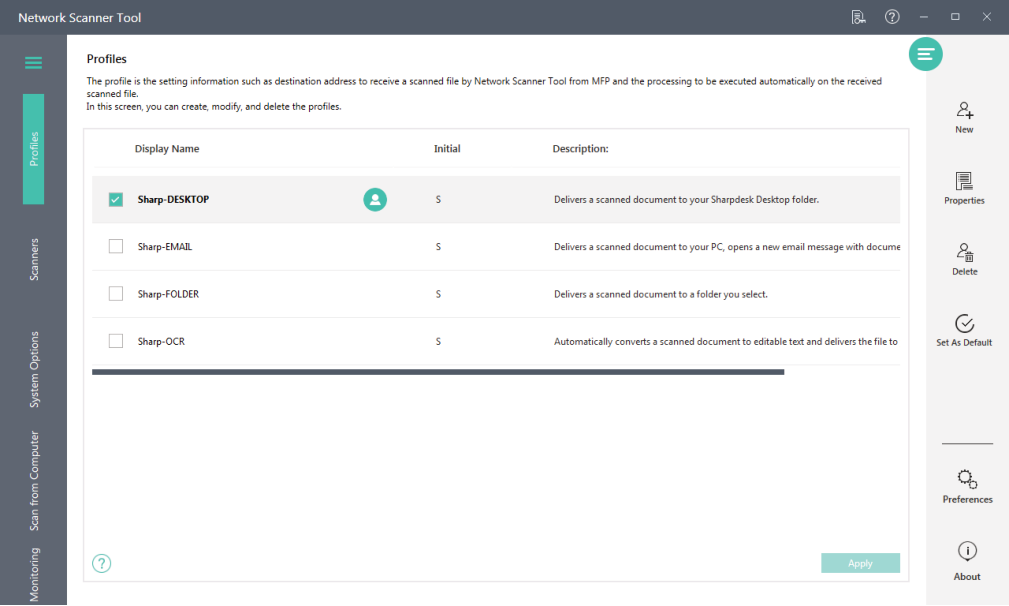Open the System Options tab
1009x606 pixels.
click(34, 369)
